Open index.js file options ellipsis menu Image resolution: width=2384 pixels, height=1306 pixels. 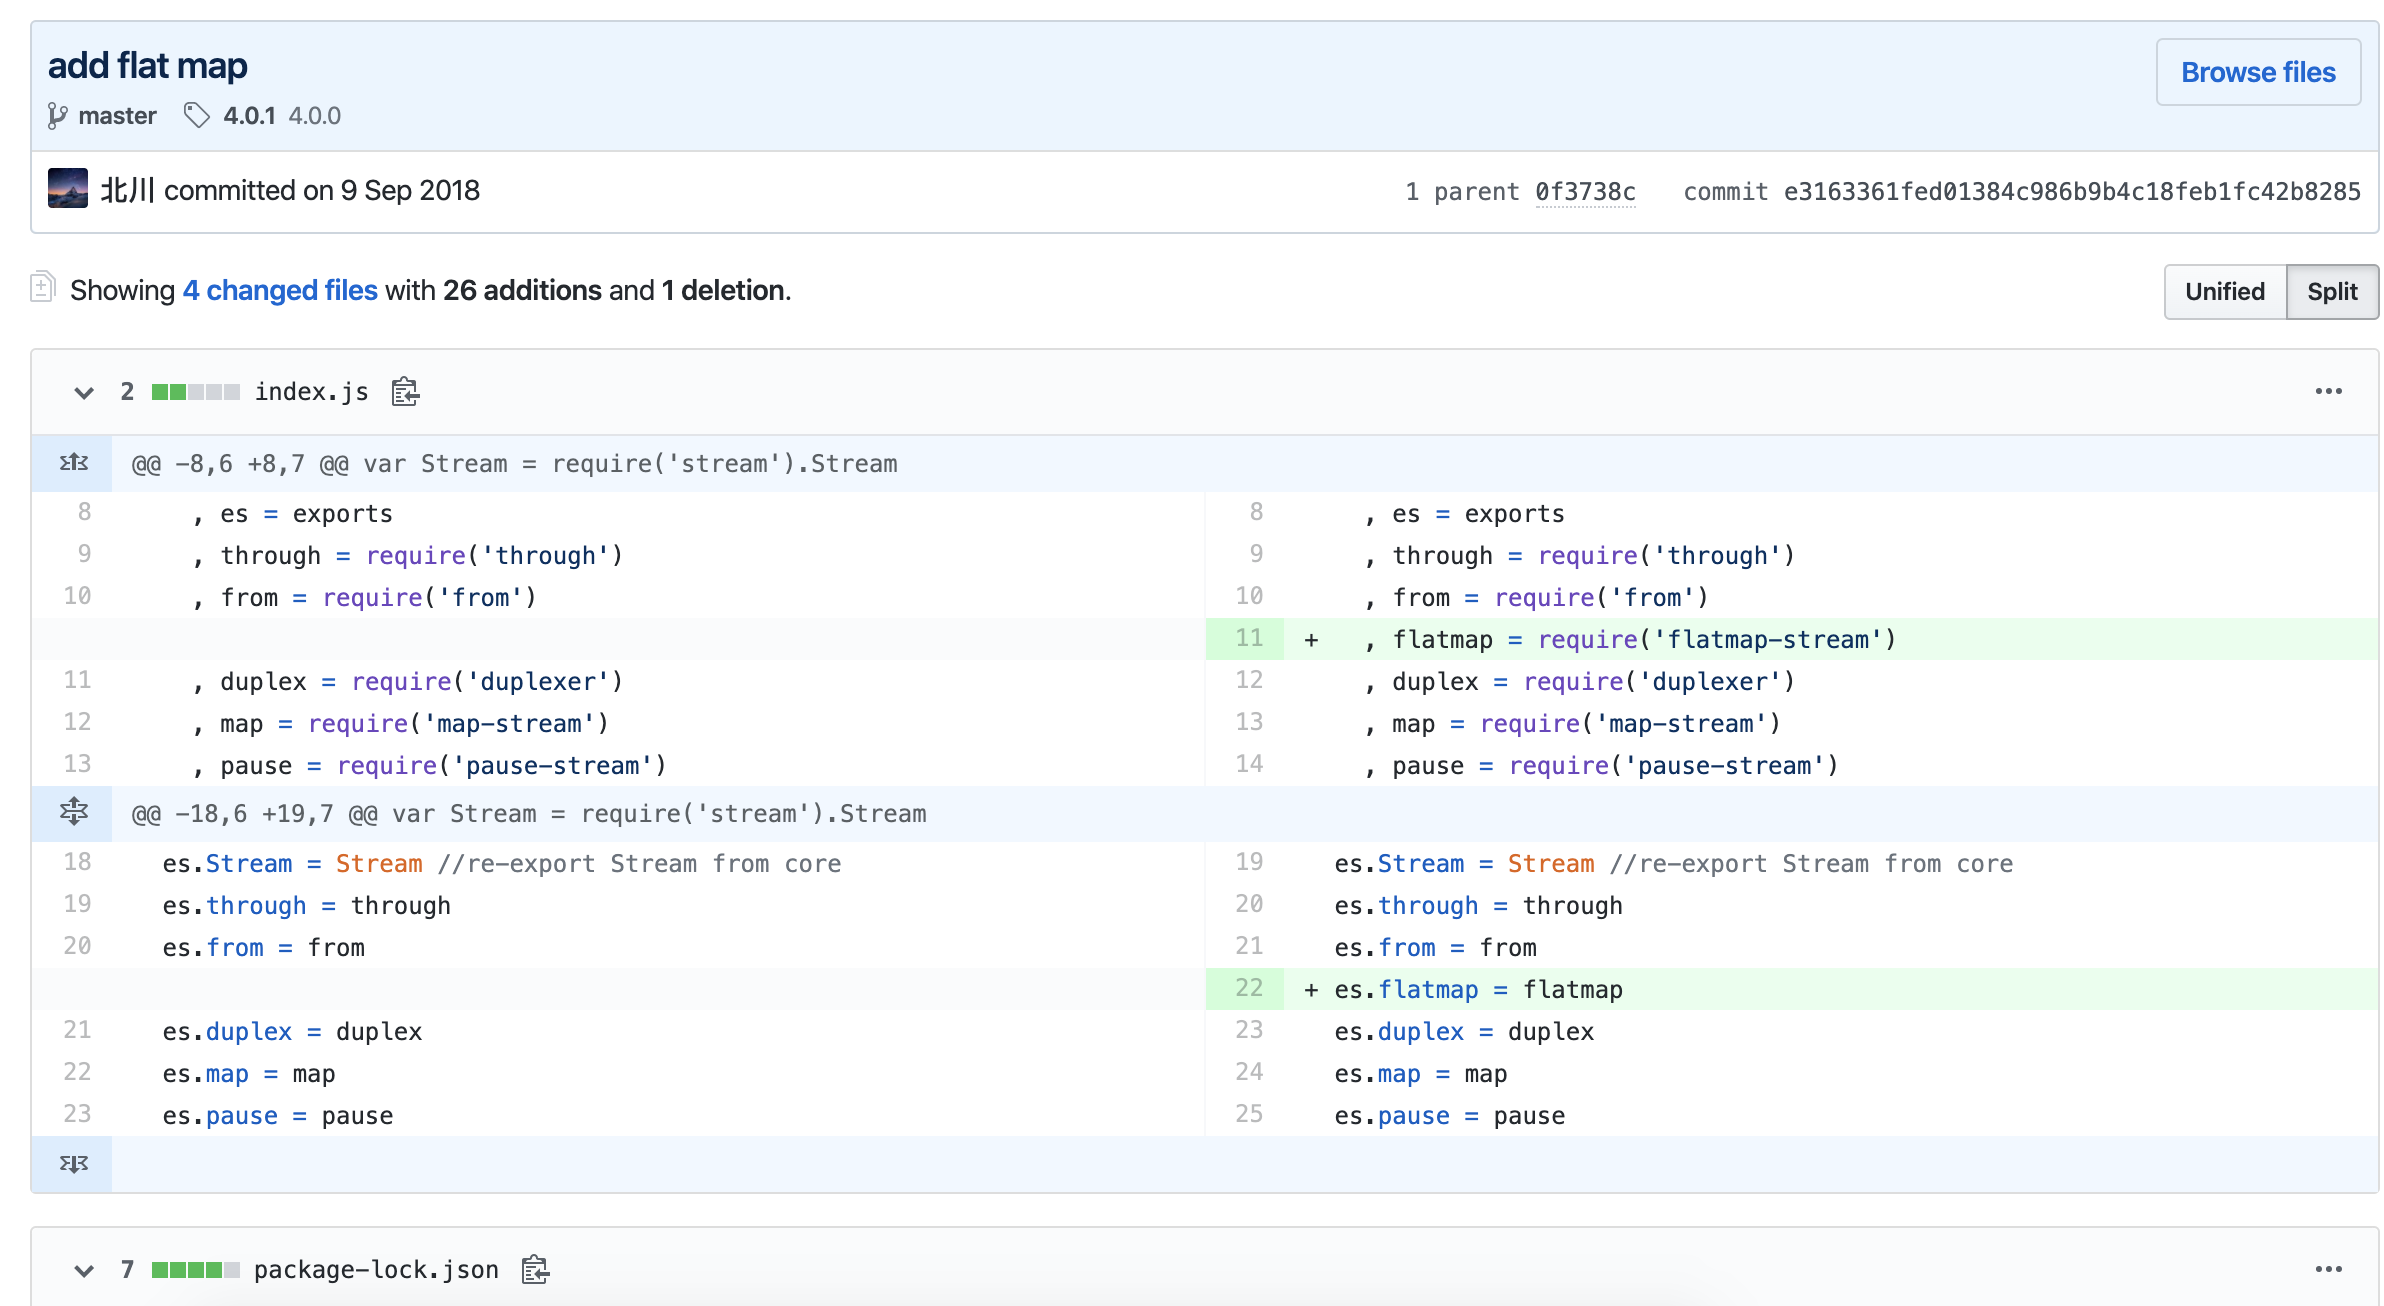tap(2328, 392)
